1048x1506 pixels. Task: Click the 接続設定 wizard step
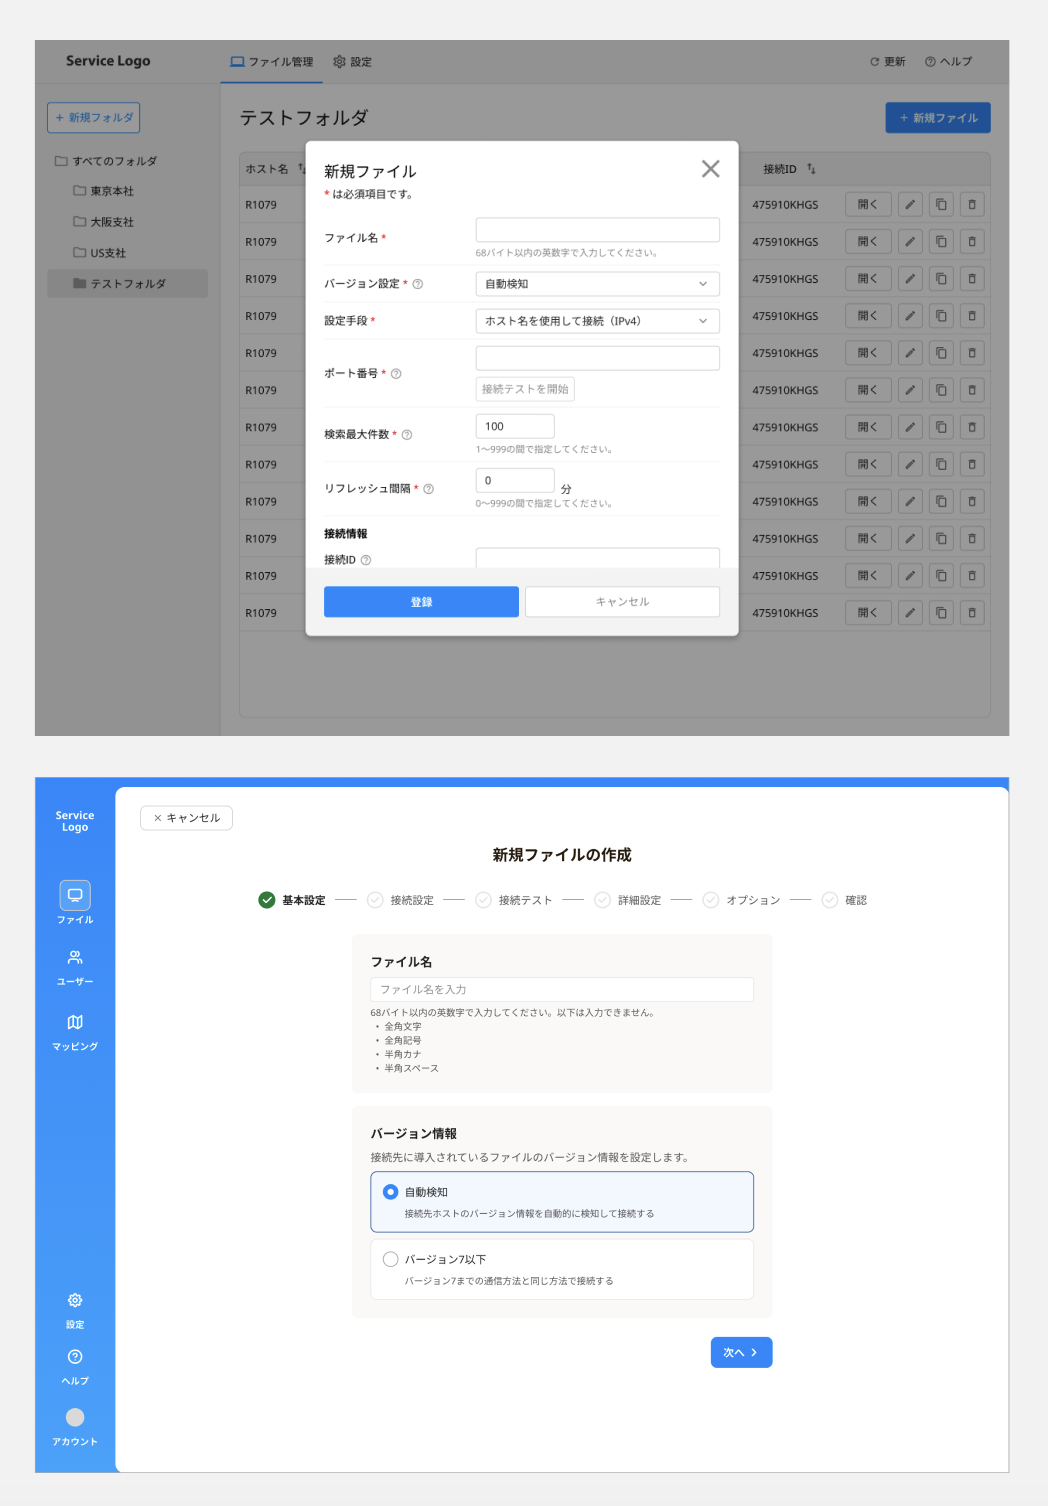point(401,900)
